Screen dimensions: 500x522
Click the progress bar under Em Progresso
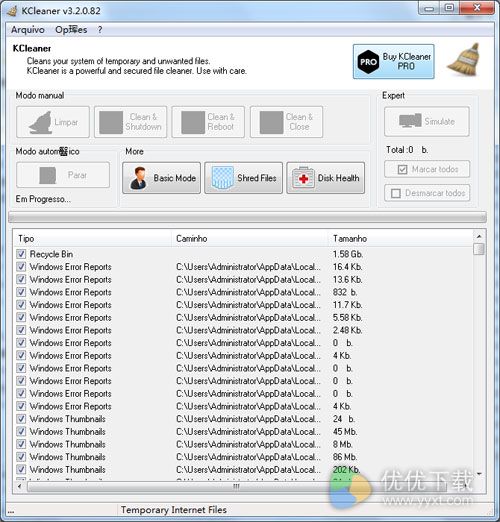247,218
